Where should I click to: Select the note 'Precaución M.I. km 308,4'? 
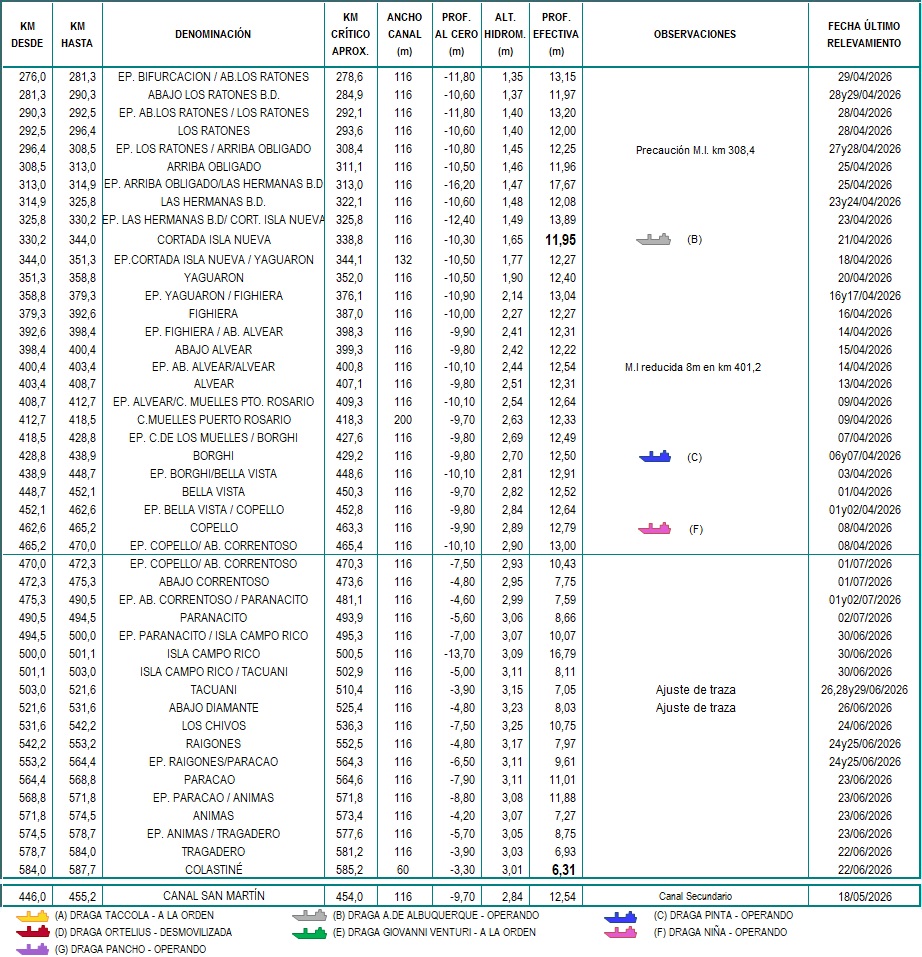[x=695, y=150]
